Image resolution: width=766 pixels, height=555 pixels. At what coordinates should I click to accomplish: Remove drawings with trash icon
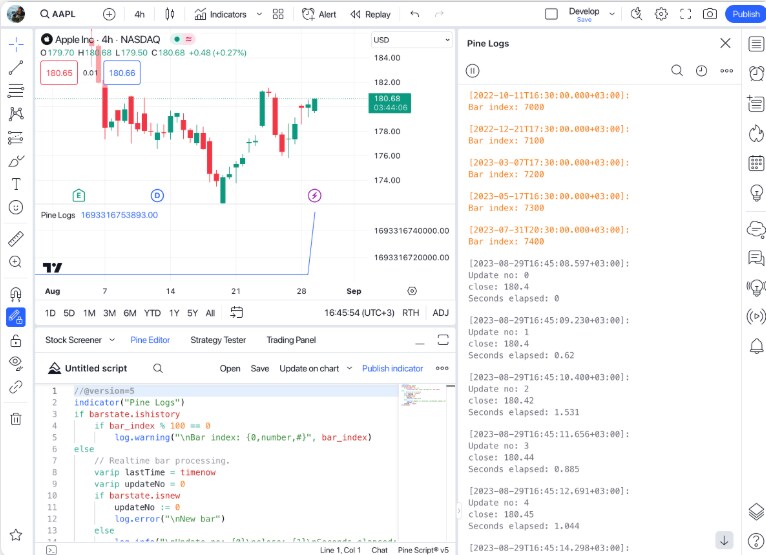[x=16, y=419]
